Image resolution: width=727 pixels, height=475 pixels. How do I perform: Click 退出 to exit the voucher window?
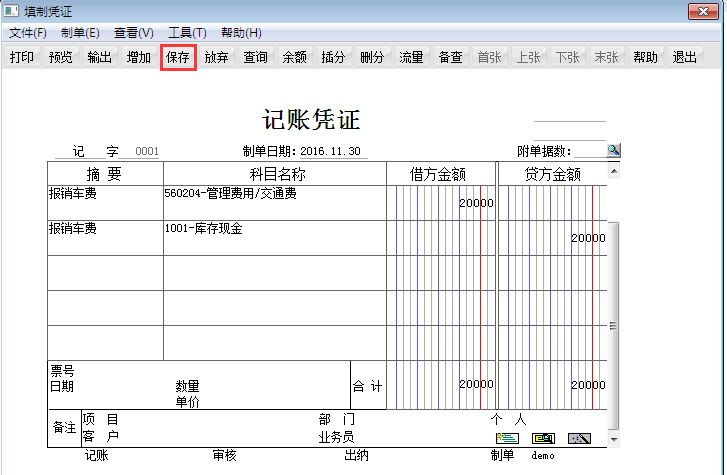(x=685, y=57)
